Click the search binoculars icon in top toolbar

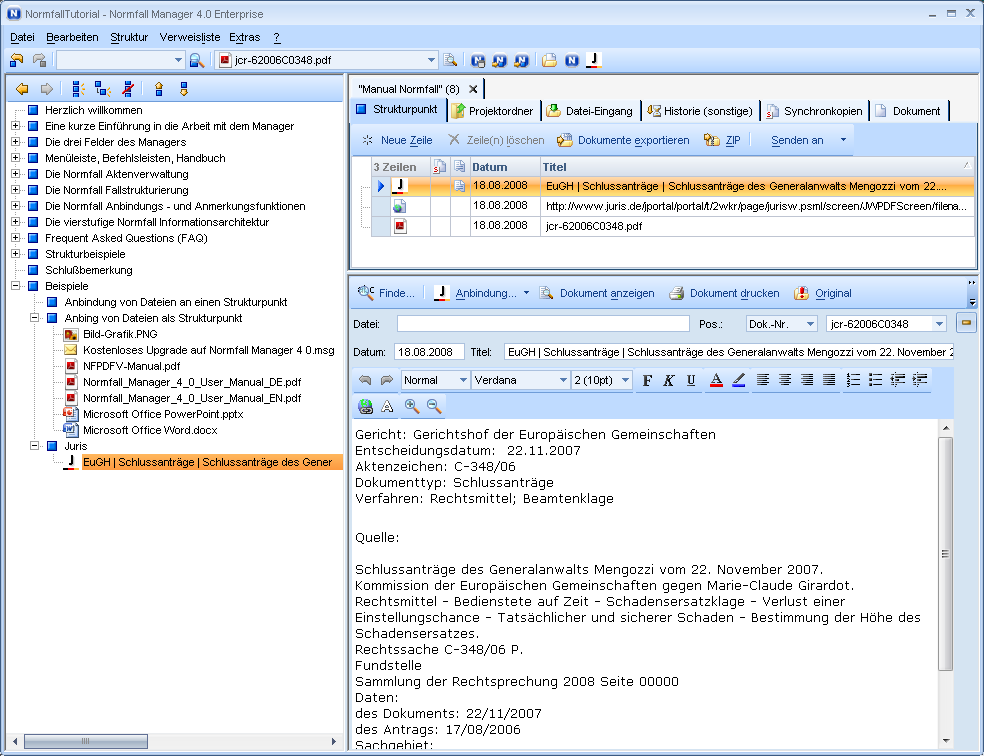tap(197, 60)
